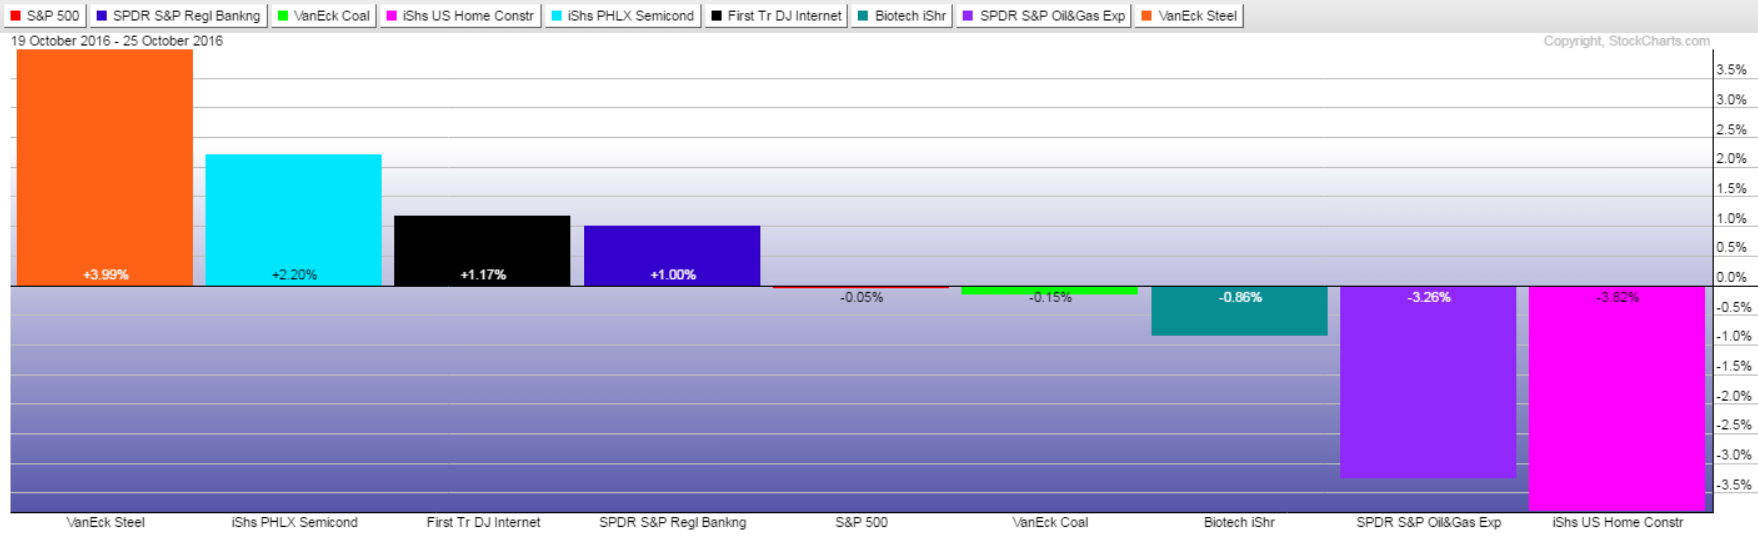
Task: Click the blue SPDR S&P Regl Bankng bar
Action: click(672, 256)
